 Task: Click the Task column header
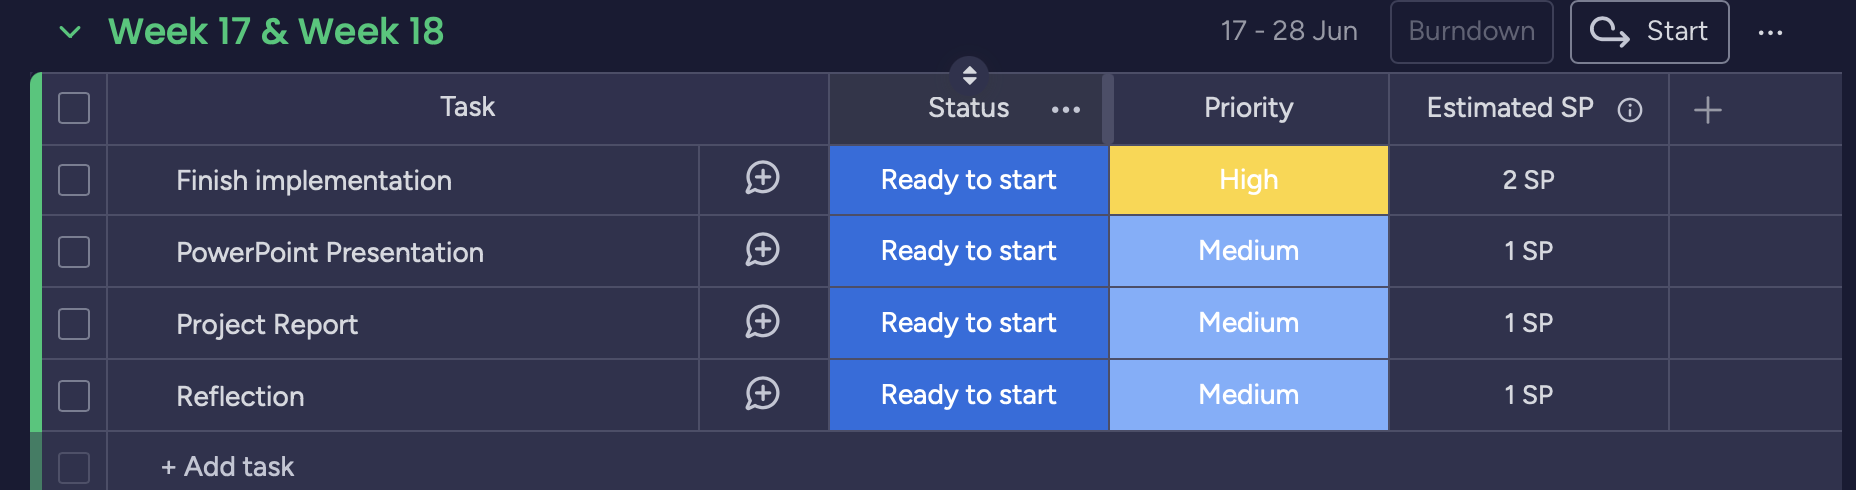pos(467,107)
